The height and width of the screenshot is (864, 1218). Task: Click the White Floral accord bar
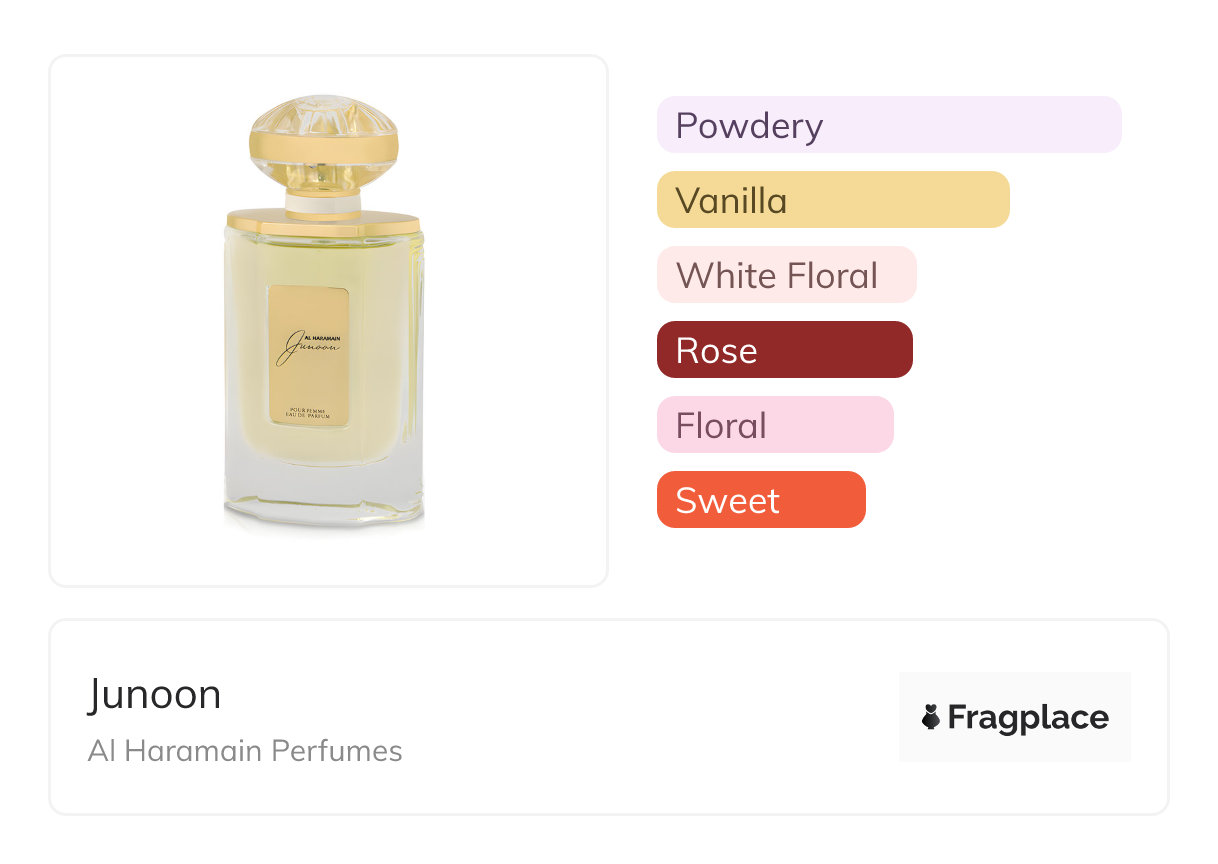tap(786, 275)
